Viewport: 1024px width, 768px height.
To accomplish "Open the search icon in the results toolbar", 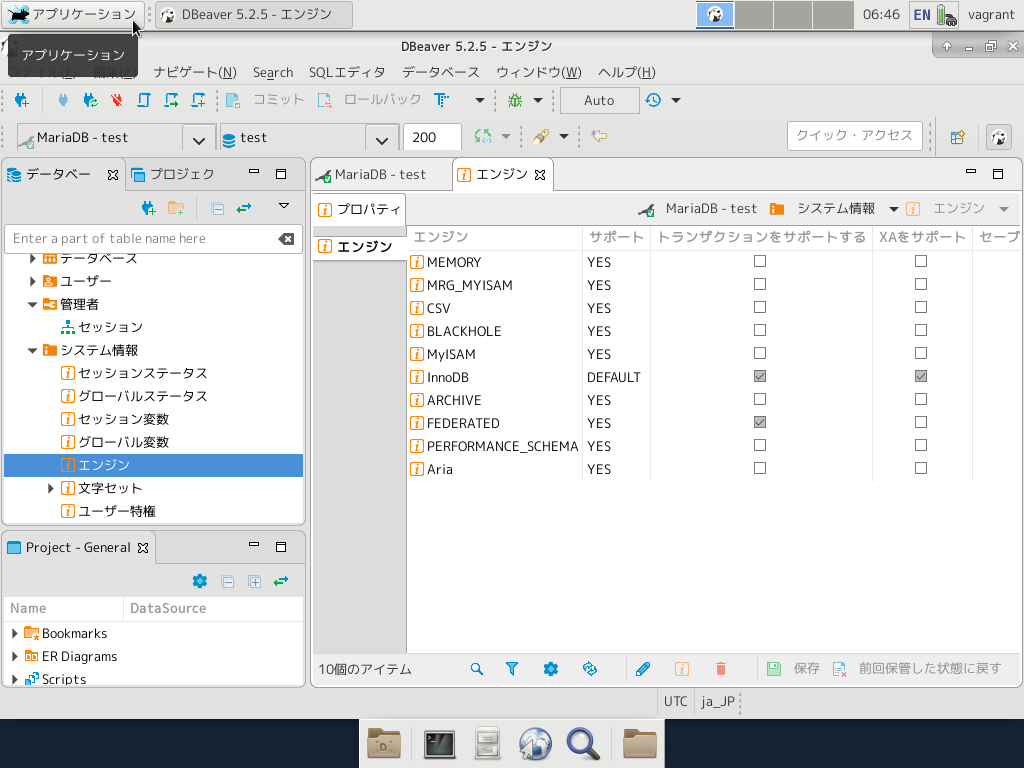I will 476,668.
